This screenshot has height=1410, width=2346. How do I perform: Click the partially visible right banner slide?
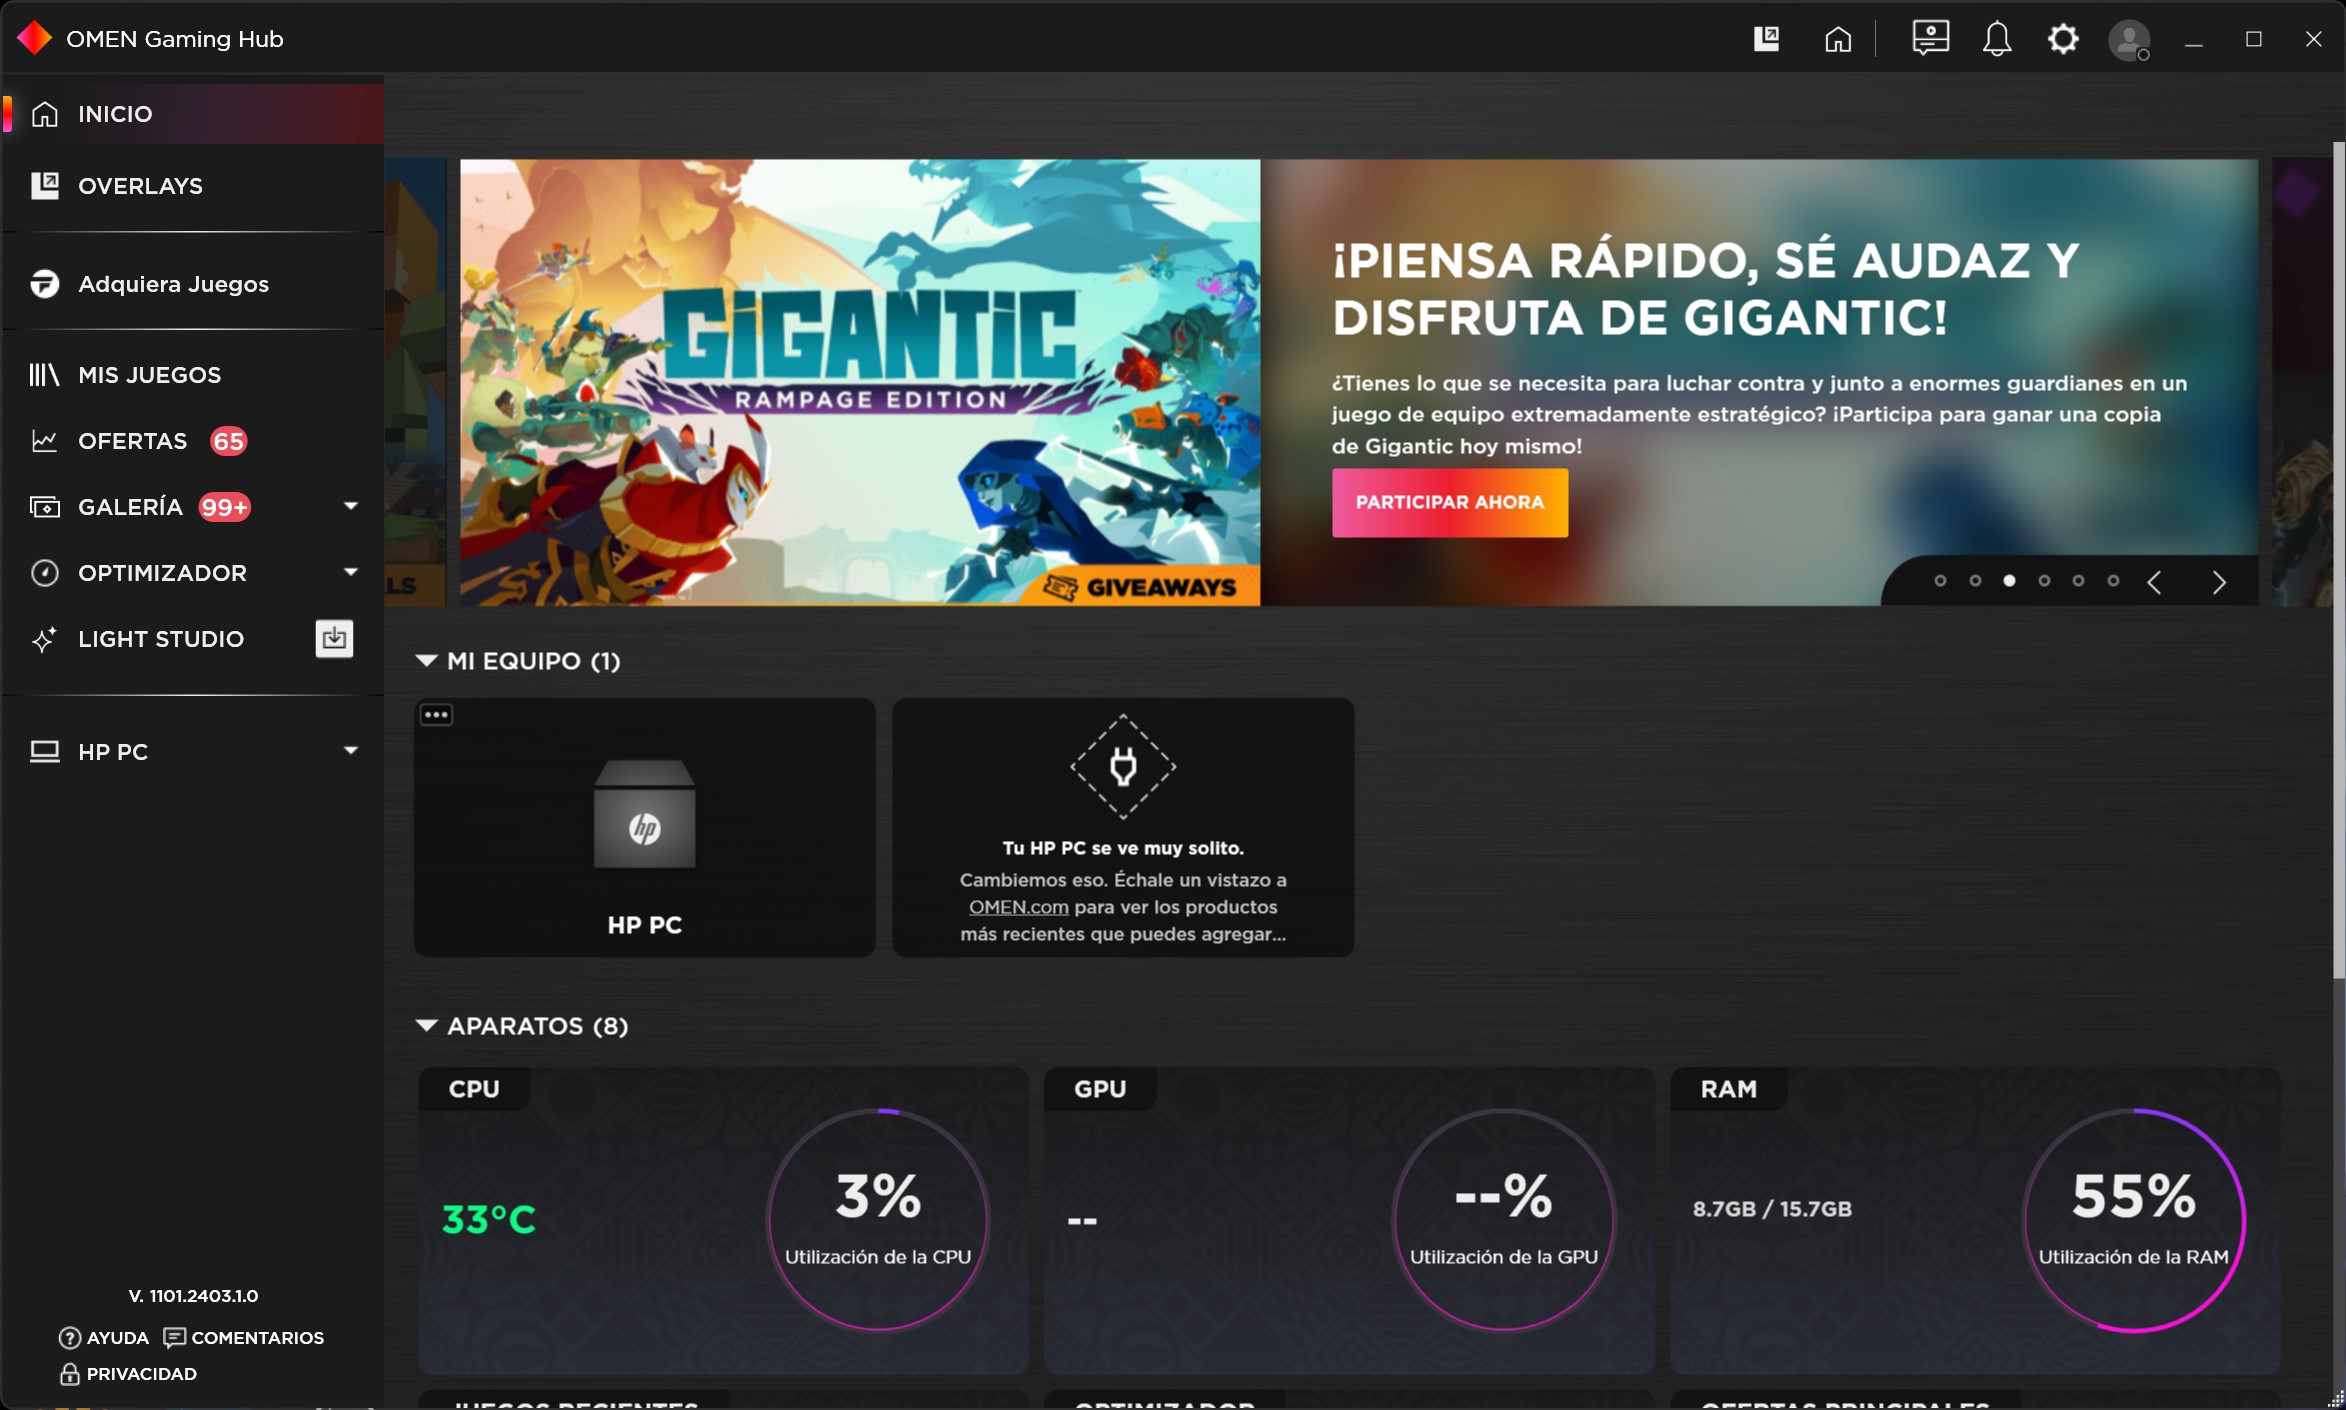(x=2301, y=382)
